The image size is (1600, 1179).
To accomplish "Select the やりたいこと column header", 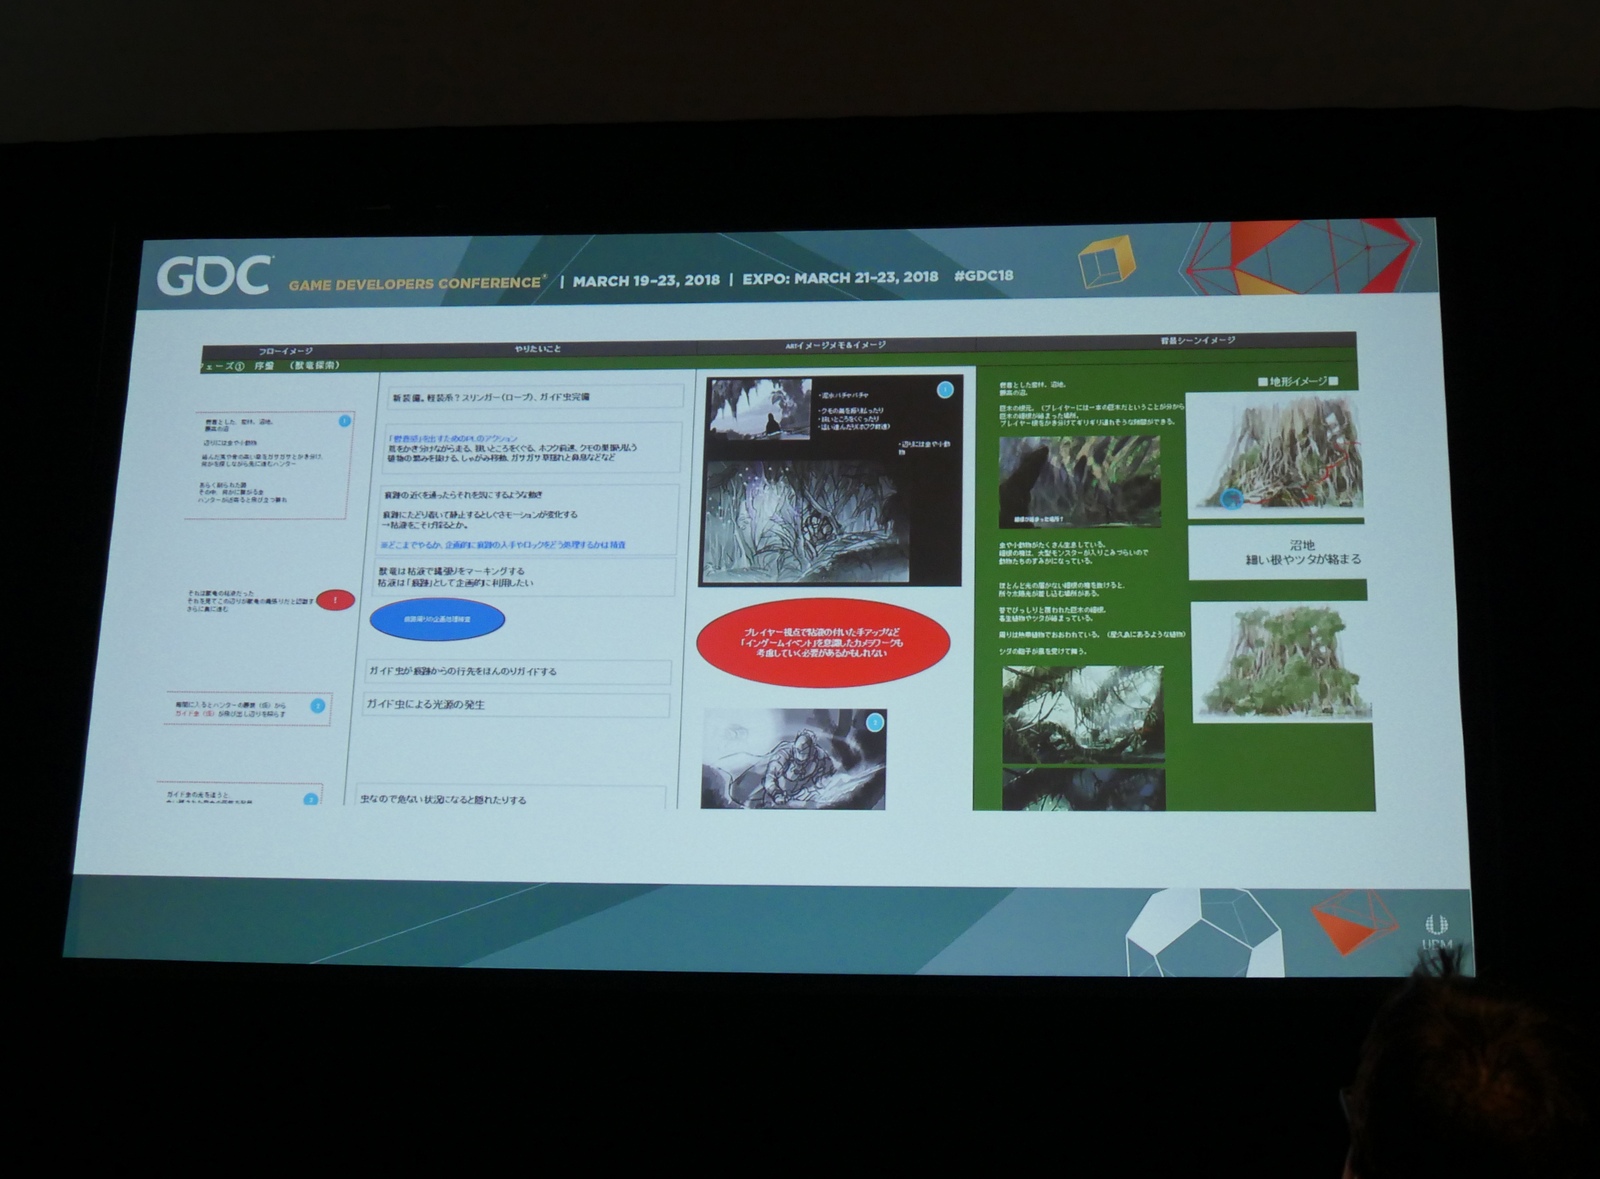I will (538, 349).
